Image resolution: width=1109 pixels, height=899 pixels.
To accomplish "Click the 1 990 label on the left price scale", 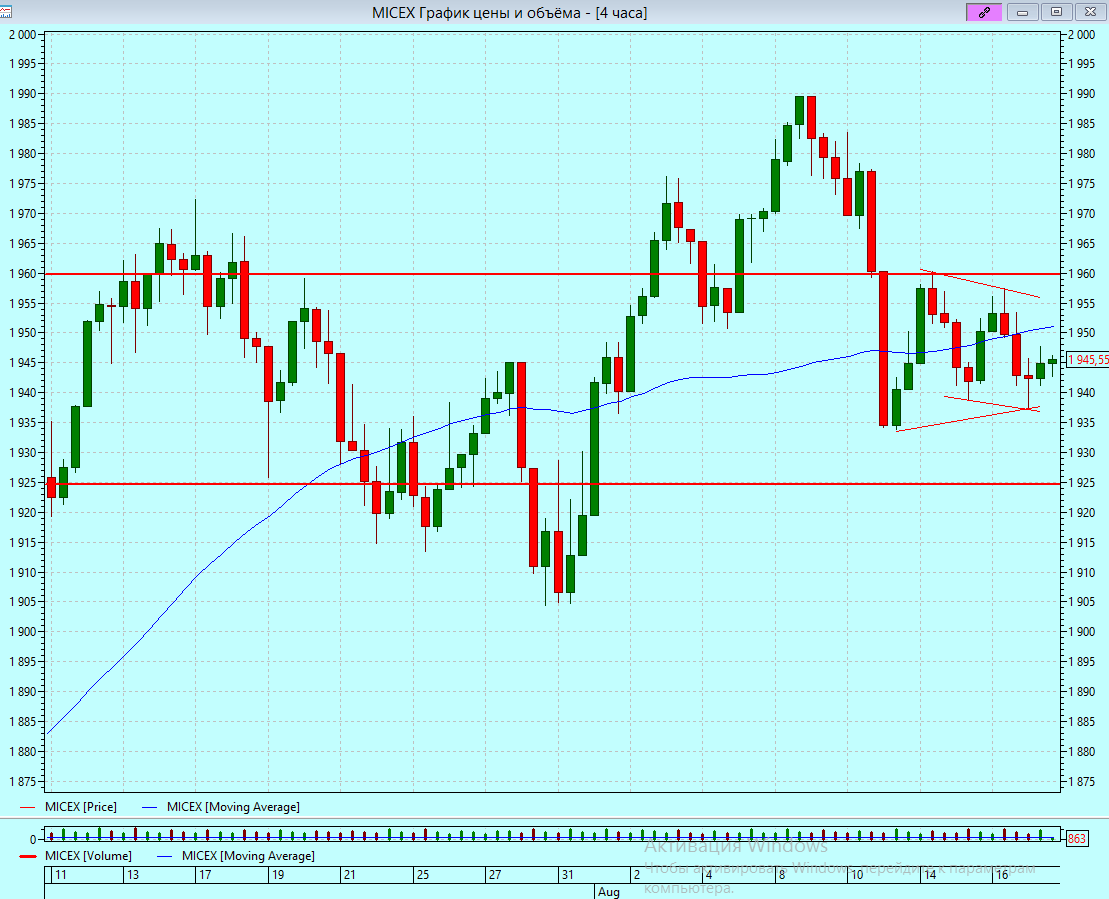I will point(23,94).
